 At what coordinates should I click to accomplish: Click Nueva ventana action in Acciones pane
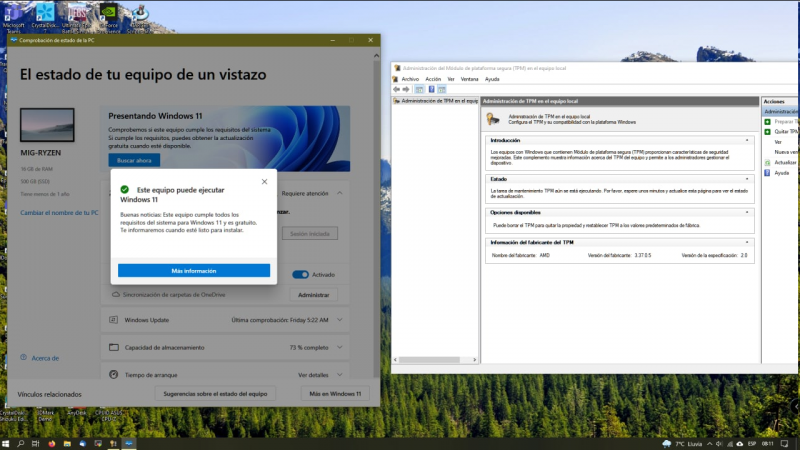(786, 152)
